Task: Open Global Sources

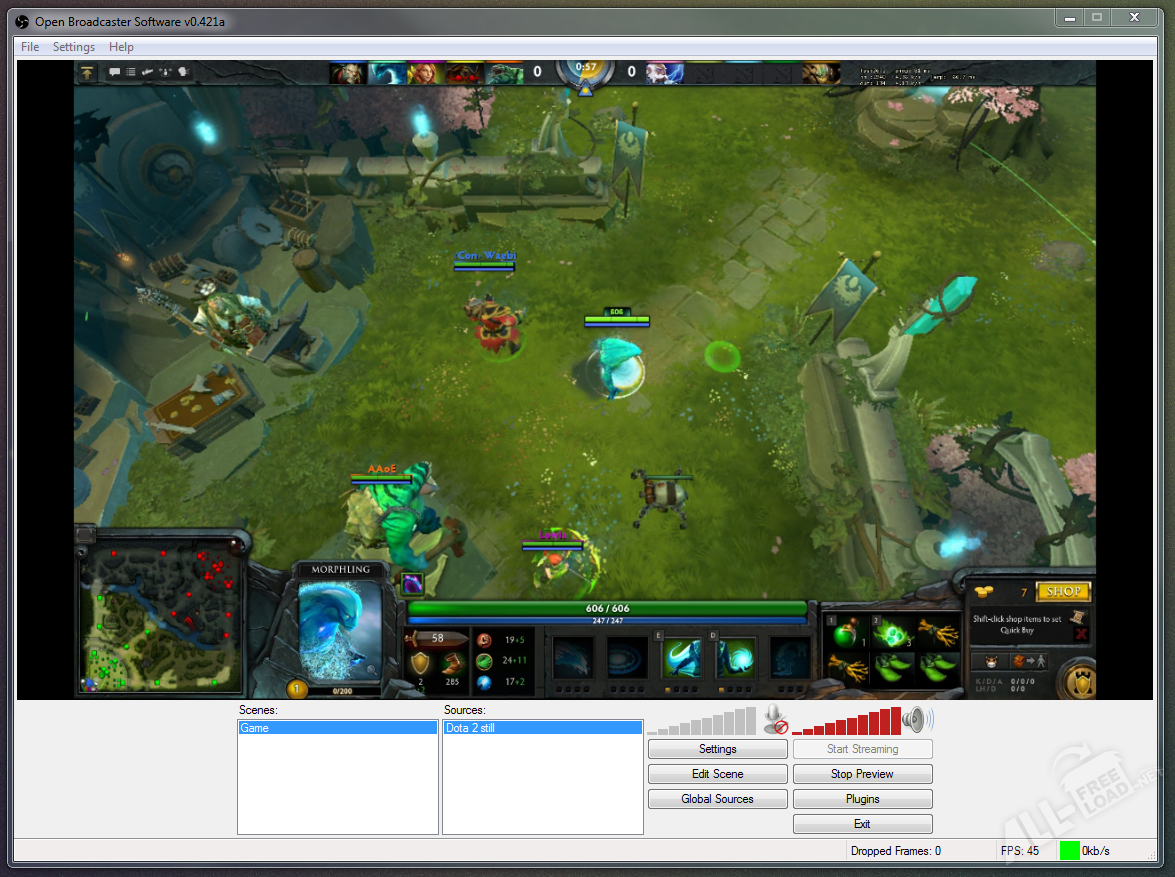Action: point(717,799)
